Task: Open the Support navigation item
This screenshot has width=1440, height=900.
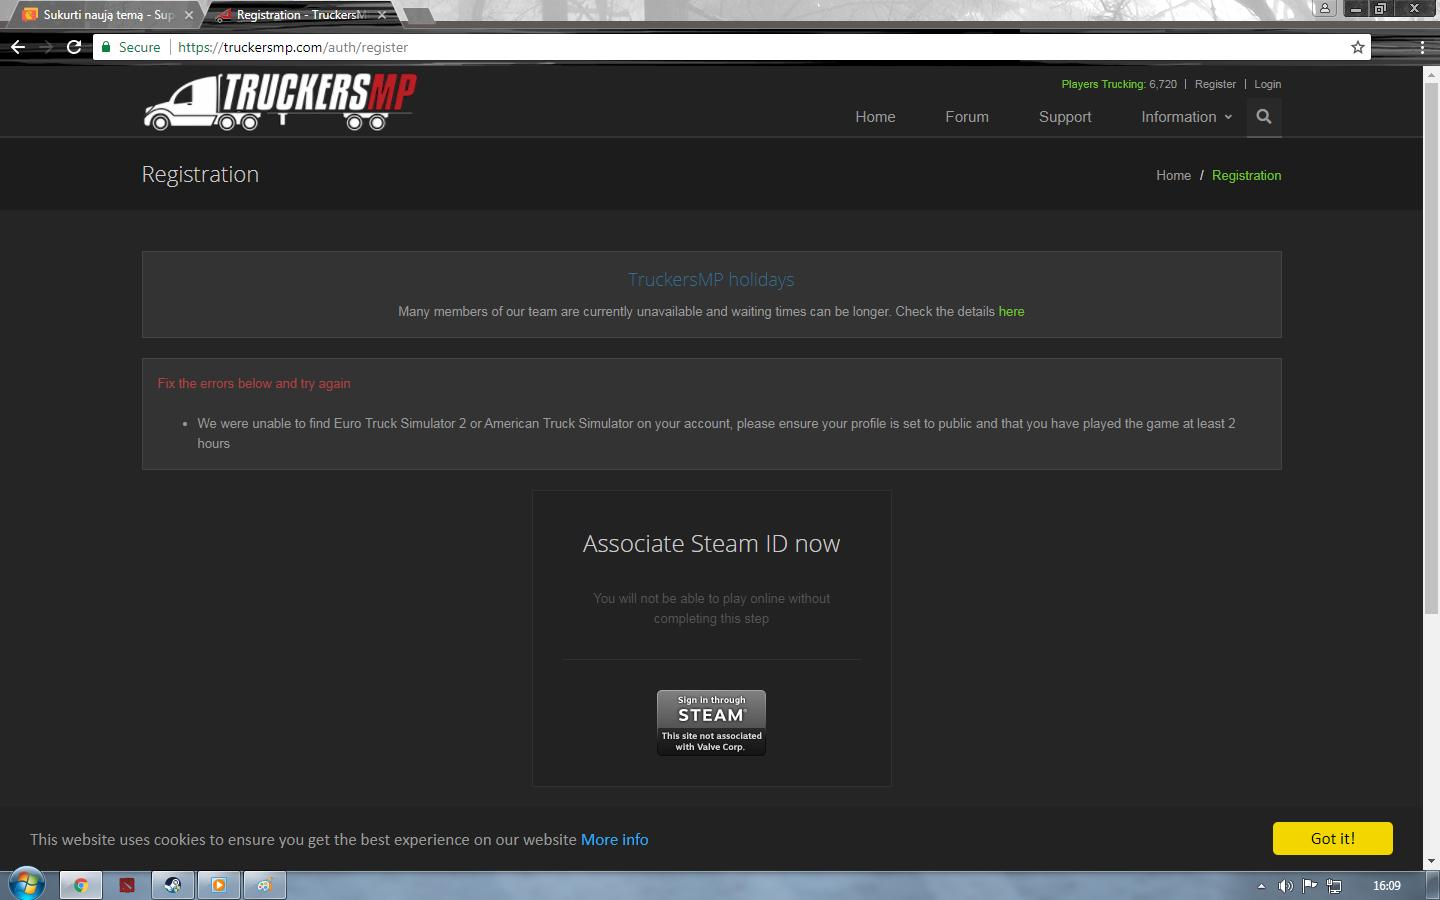Action: [x=1065, y=117]
